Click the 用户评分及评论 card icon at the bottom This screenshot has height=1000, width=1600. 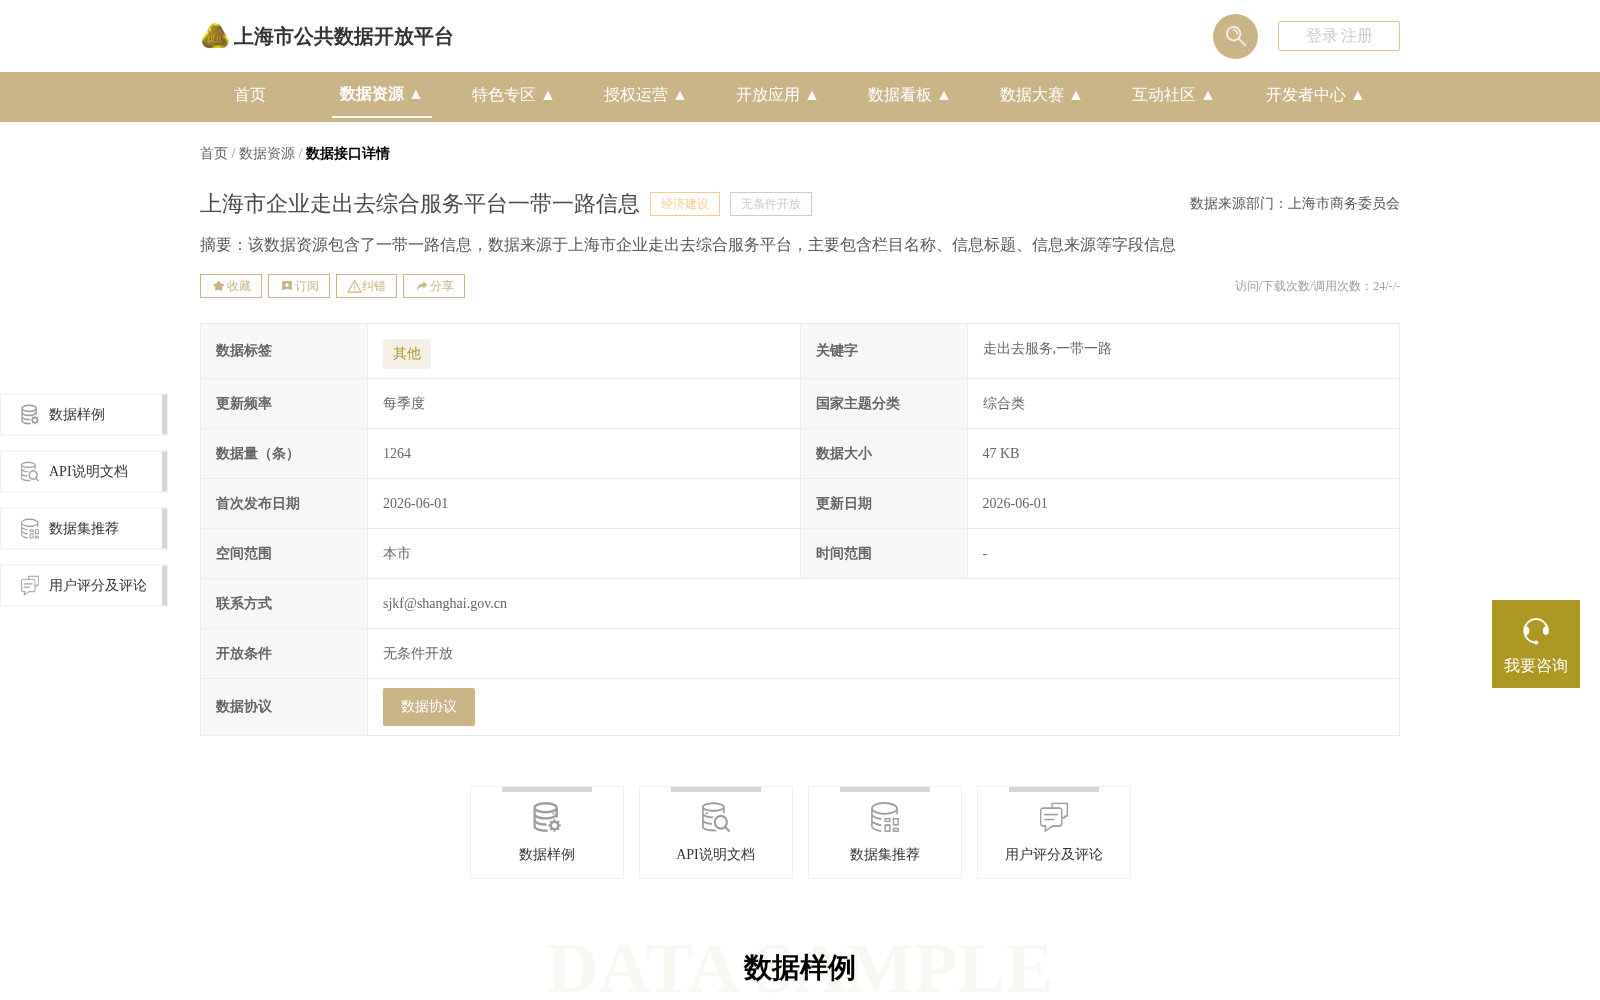(1054, 817)
